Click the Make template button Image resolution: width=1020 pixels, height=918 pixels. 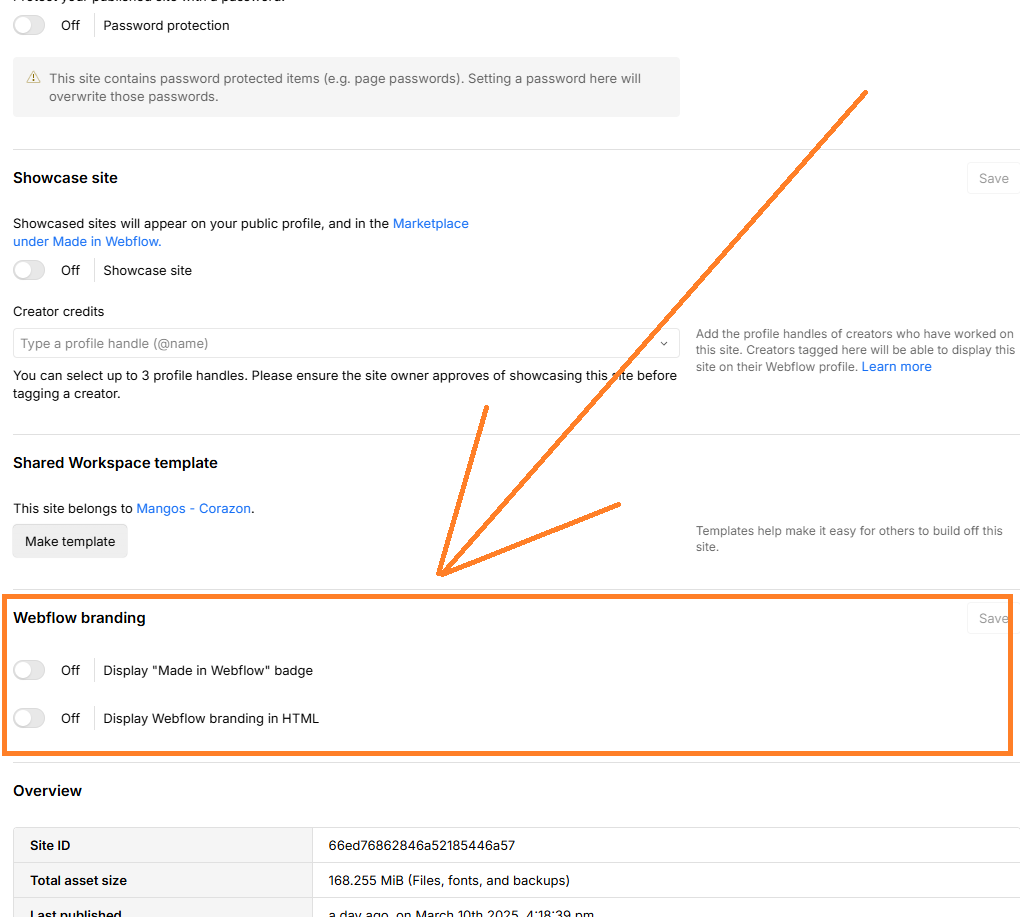[x=69, y=541]
